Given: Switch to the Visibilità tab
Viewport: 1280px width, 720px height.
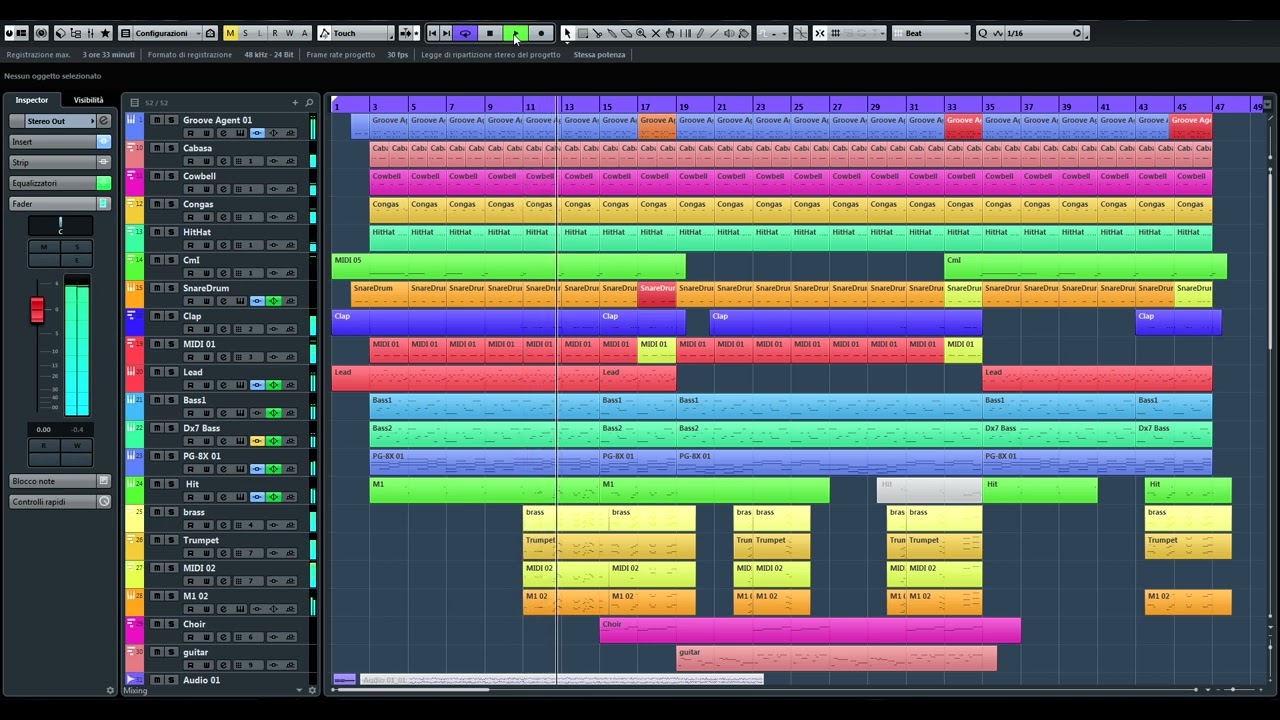Looking at the screenshot, I should pyautogui.click(x=88, y=100).
